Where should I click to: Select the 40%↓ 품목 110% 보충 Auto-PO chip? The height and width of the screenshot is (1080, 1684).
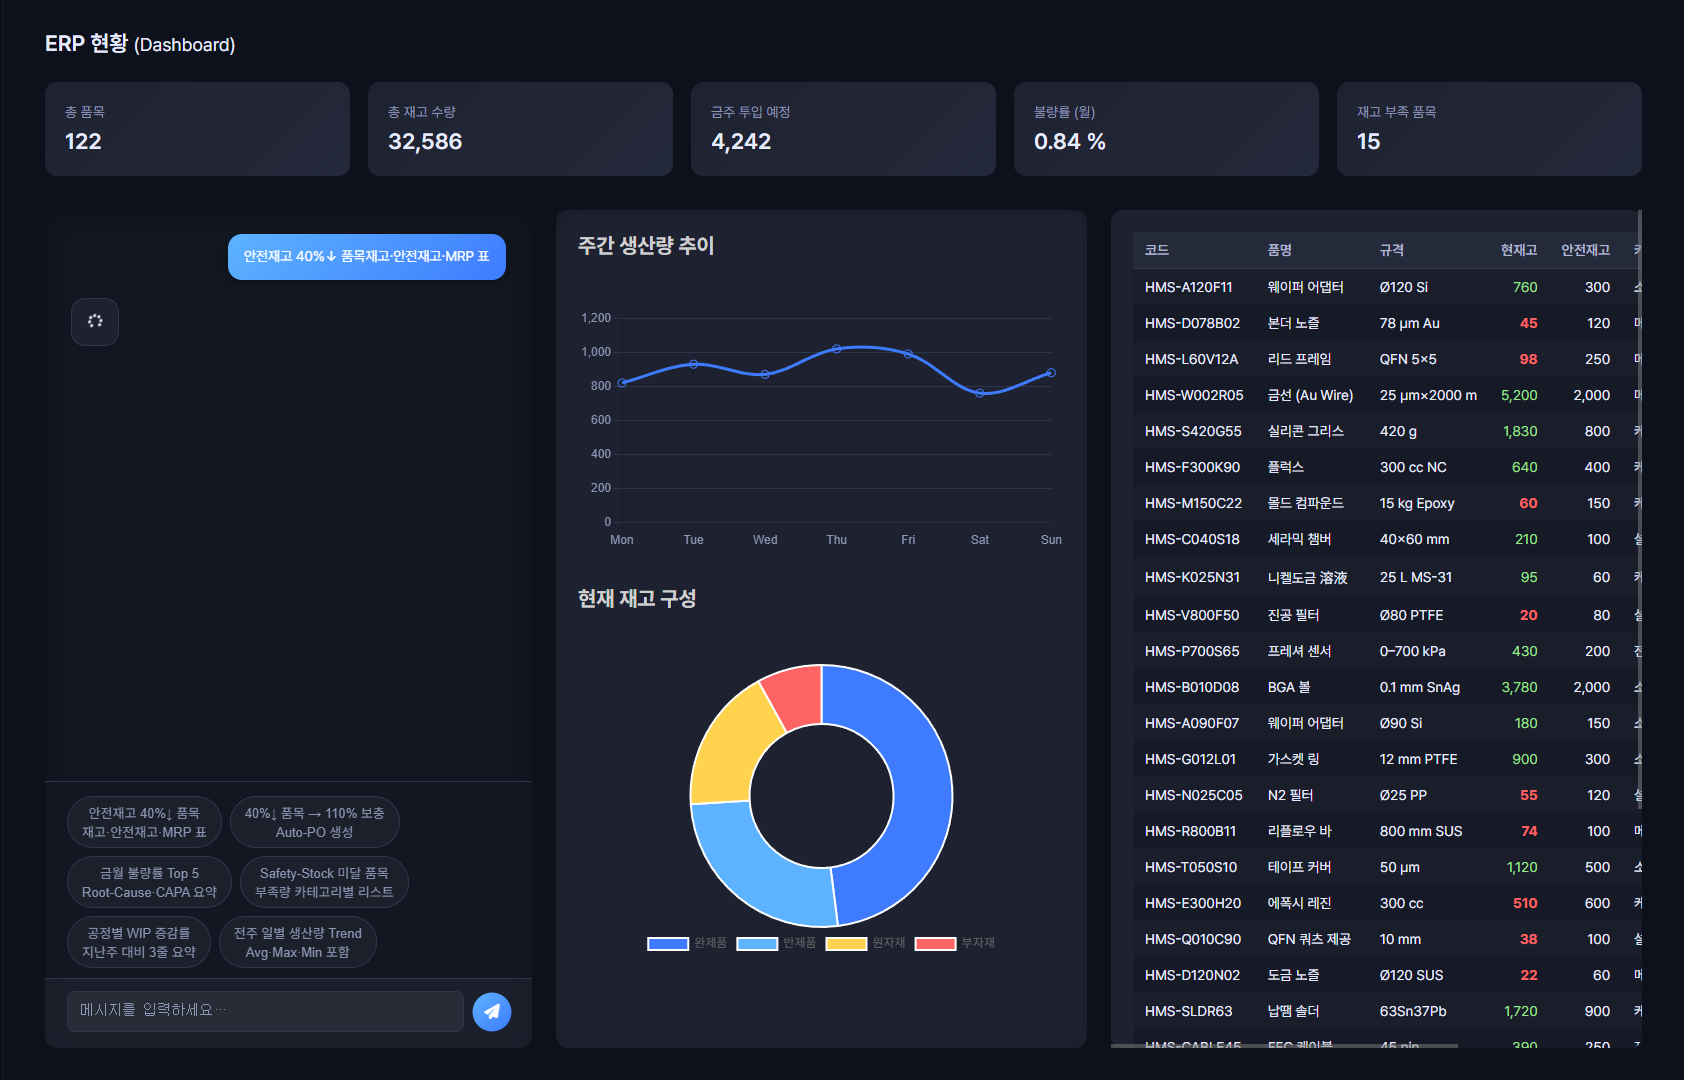coord(315,822)
